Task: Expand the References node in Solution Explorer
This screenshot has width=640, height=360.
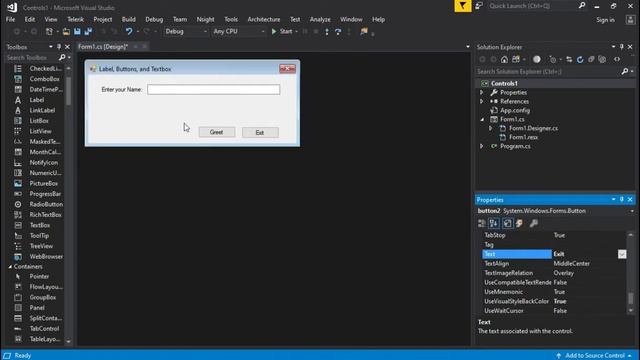Action: pyautogui.click(x=482, y=102)
